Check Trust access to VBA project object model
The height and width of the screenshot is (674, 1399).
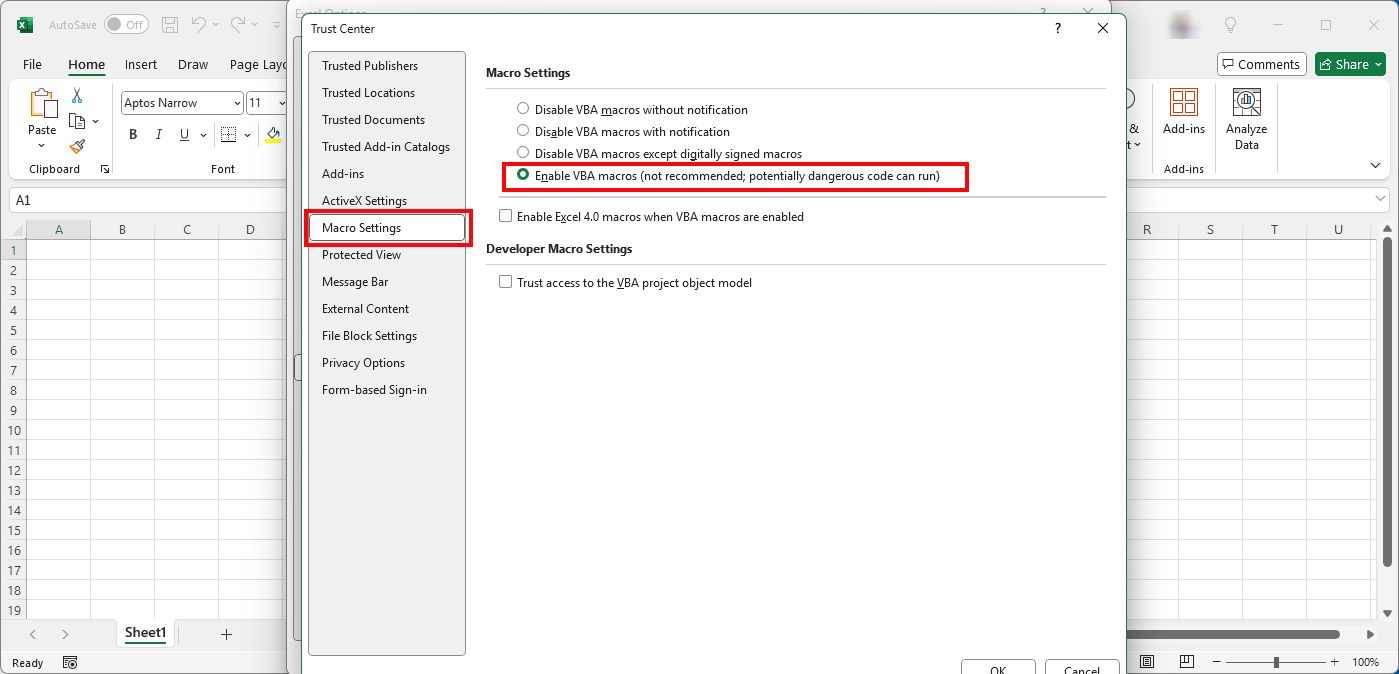point(506,282)
